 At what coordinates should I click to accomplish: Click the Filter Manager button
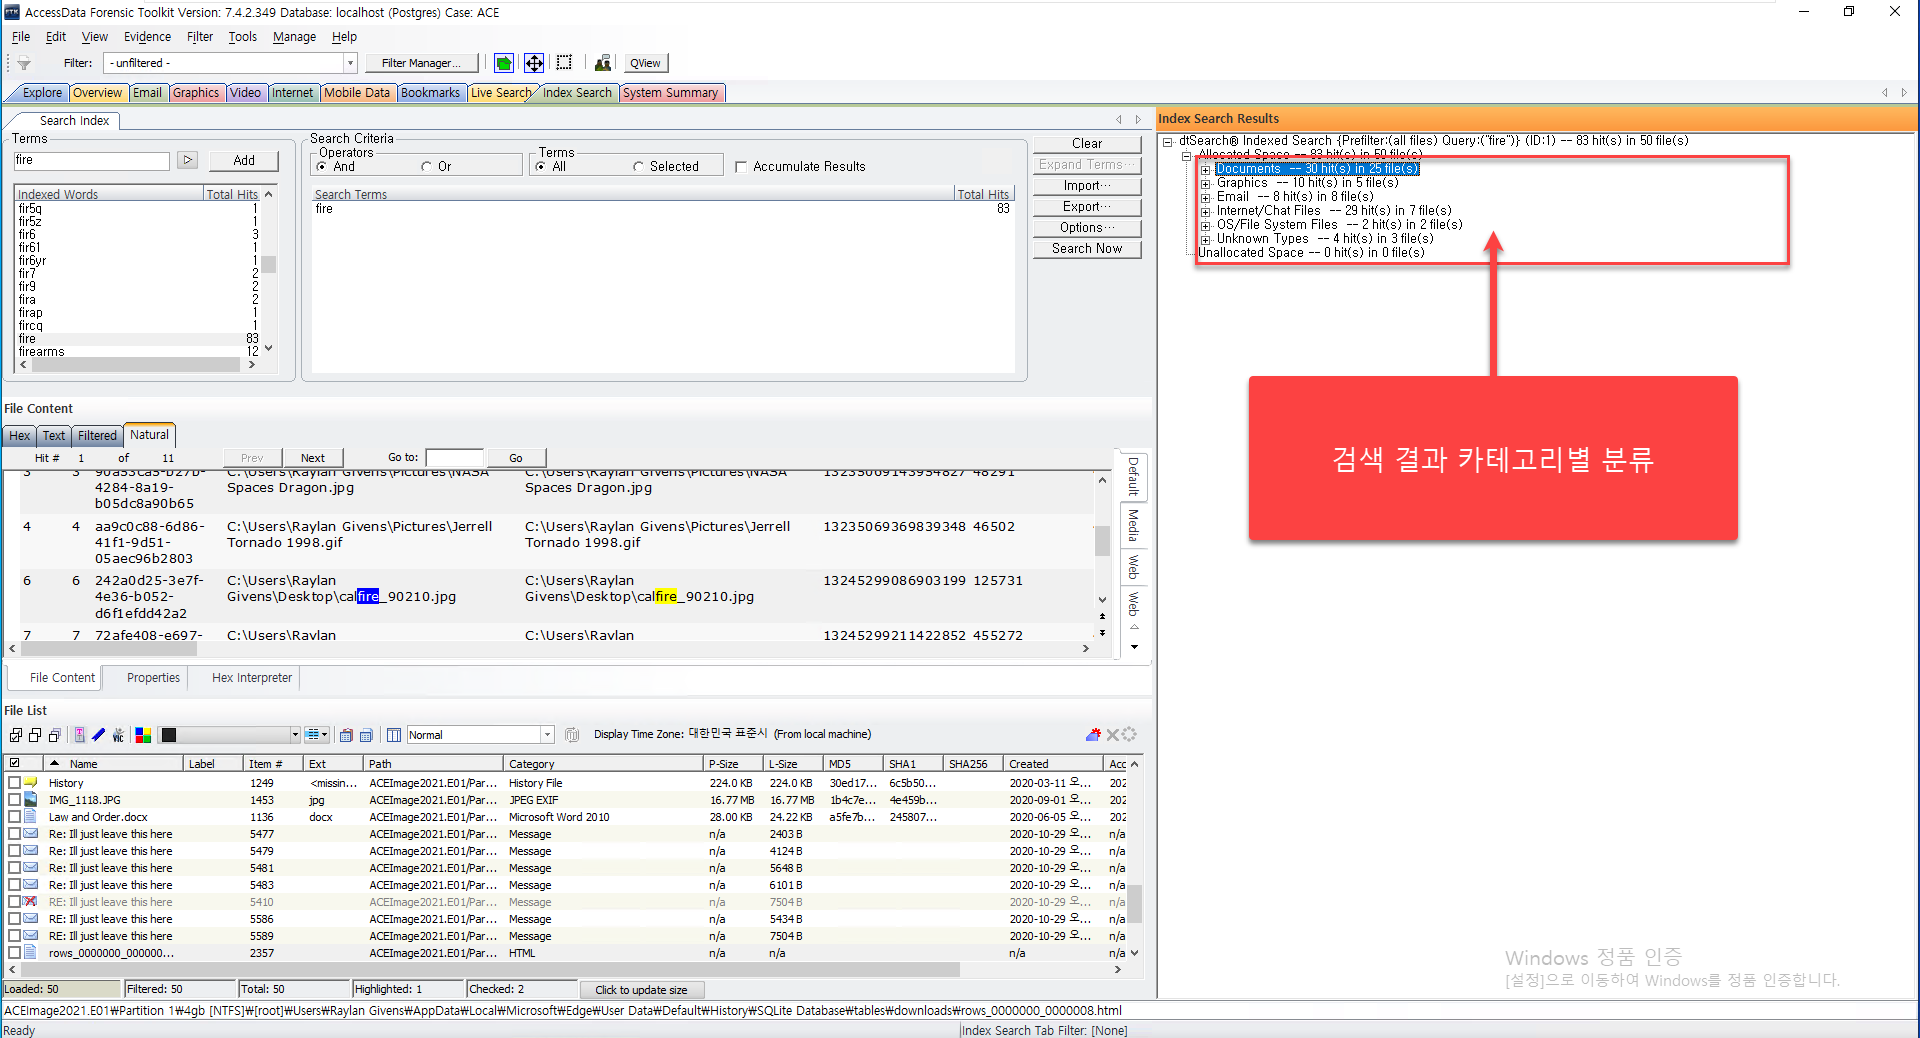(x=421, y=63)
